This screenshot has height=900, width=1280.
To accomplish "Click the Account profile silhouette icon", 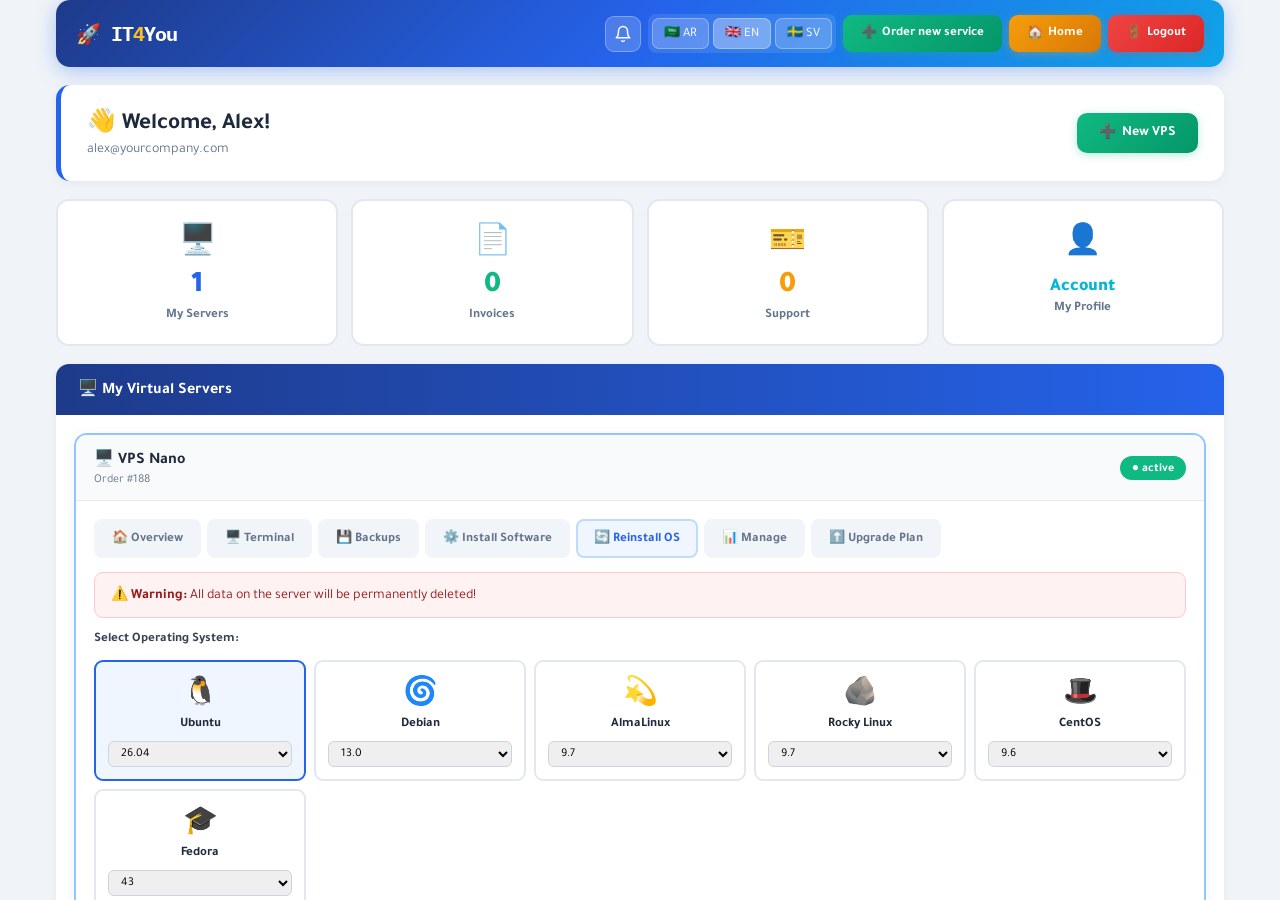I will (1082, 239).
